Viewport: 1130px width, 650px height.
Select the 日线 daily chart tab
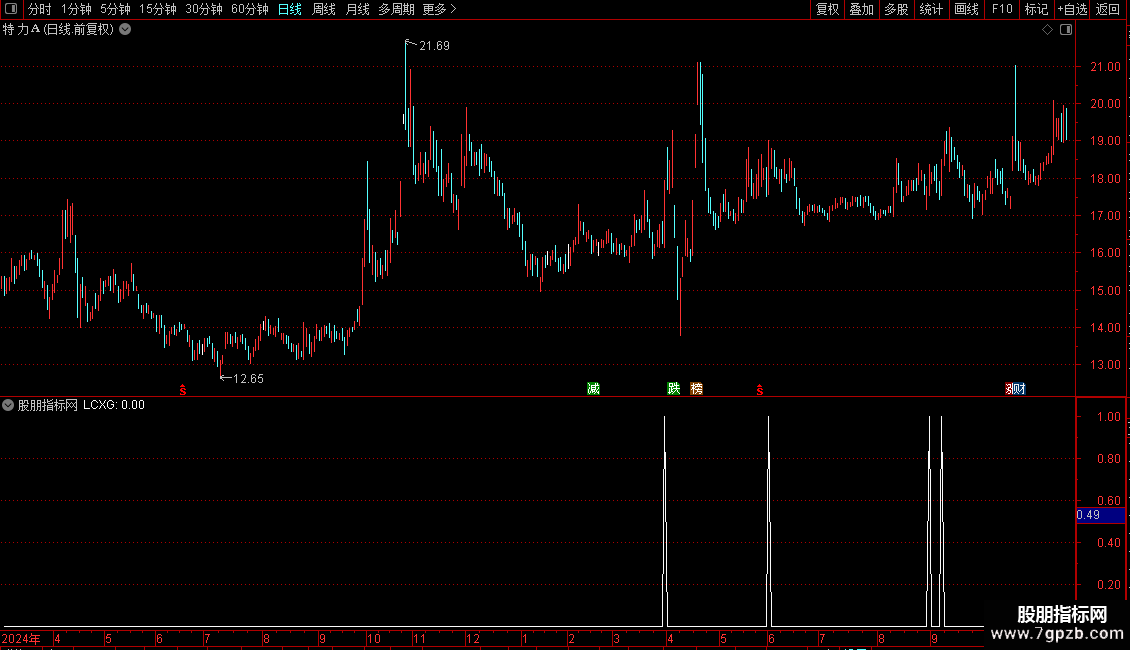(290, 9)
